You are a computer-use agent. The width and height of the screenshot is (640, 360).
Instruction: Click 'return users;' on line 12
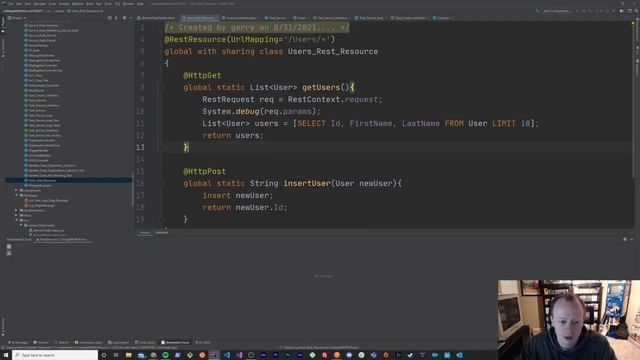(x=233, y=136)
